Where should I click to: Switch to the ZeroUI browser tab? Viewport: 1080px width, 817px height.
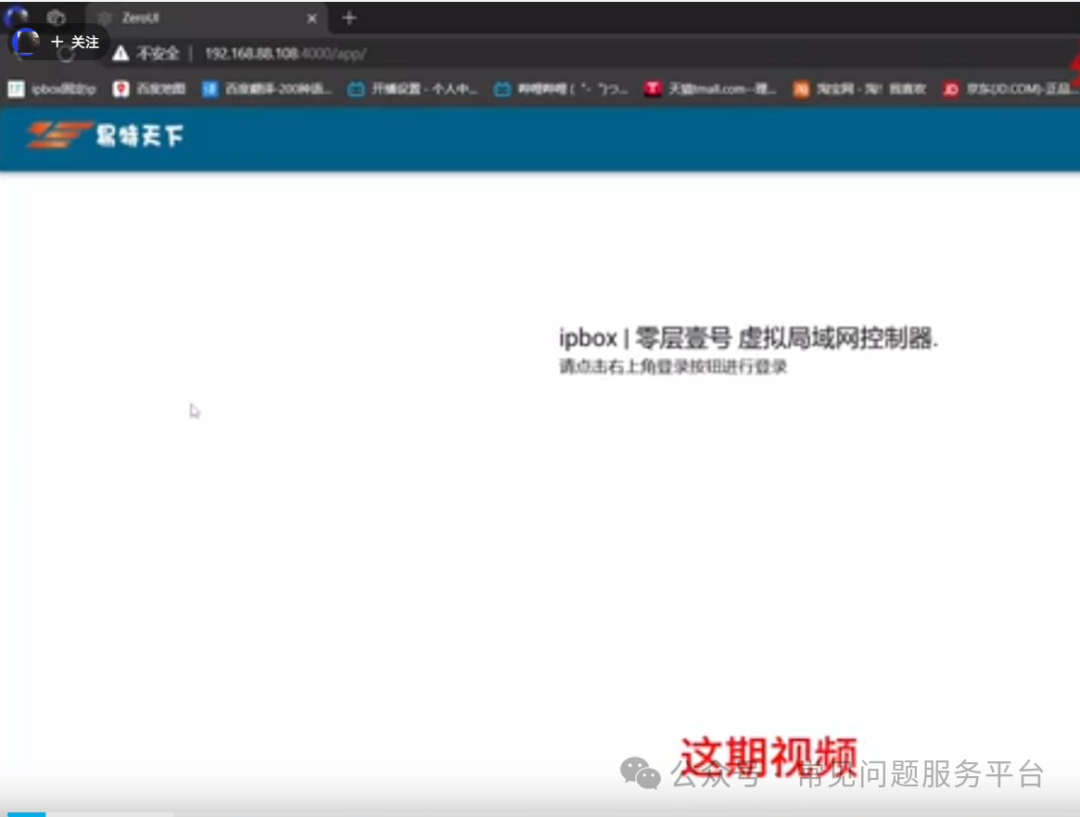pos(205,18)
